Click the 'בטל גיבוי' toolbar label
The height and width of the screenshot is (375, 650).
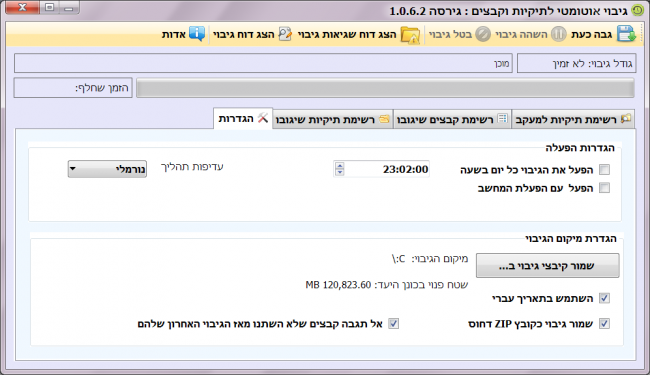[x=450, y=34]
